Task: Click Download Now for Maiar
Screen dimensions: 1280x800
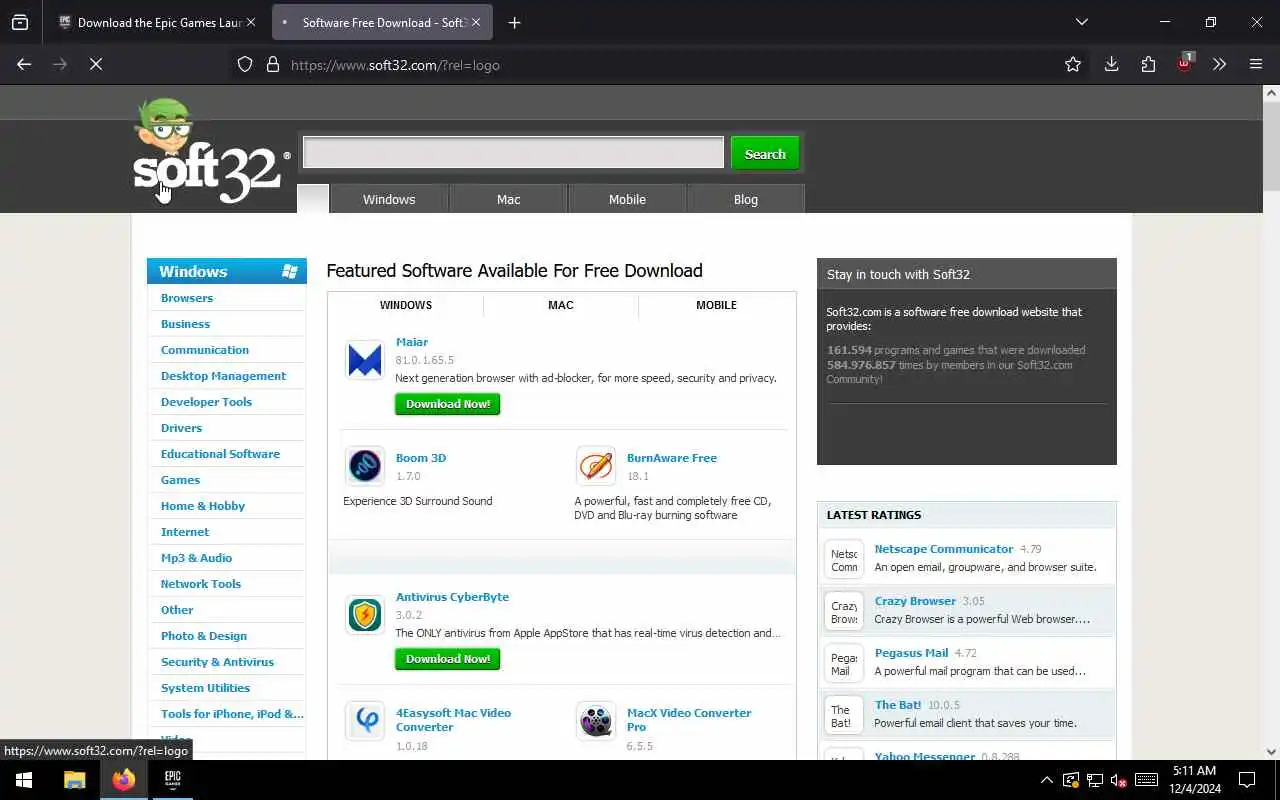Action: tap(447, 404)
